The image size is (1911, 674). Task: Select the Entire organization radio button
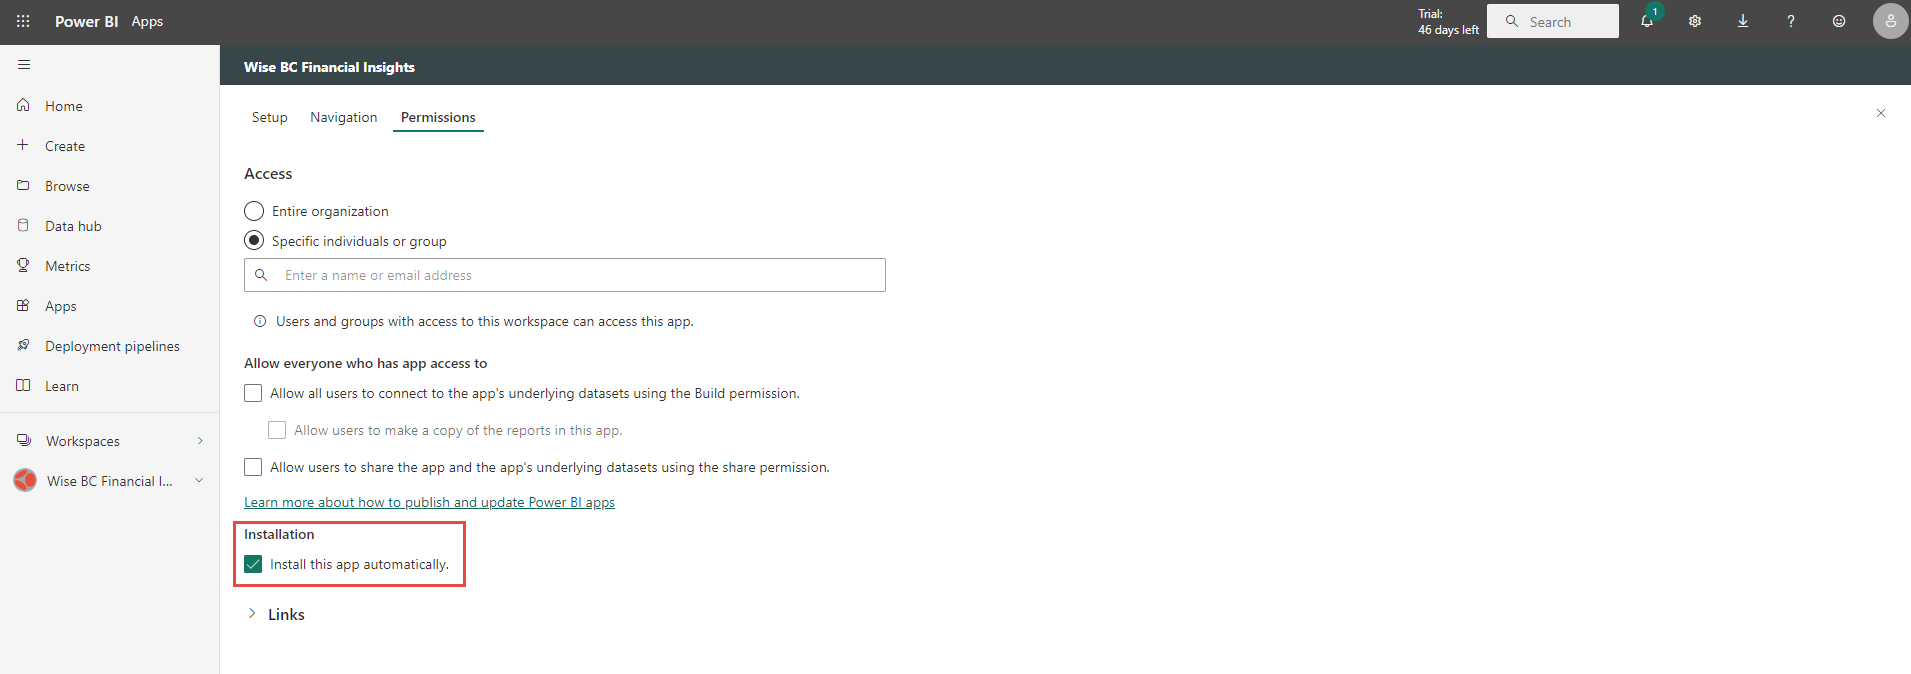(254, 211)
